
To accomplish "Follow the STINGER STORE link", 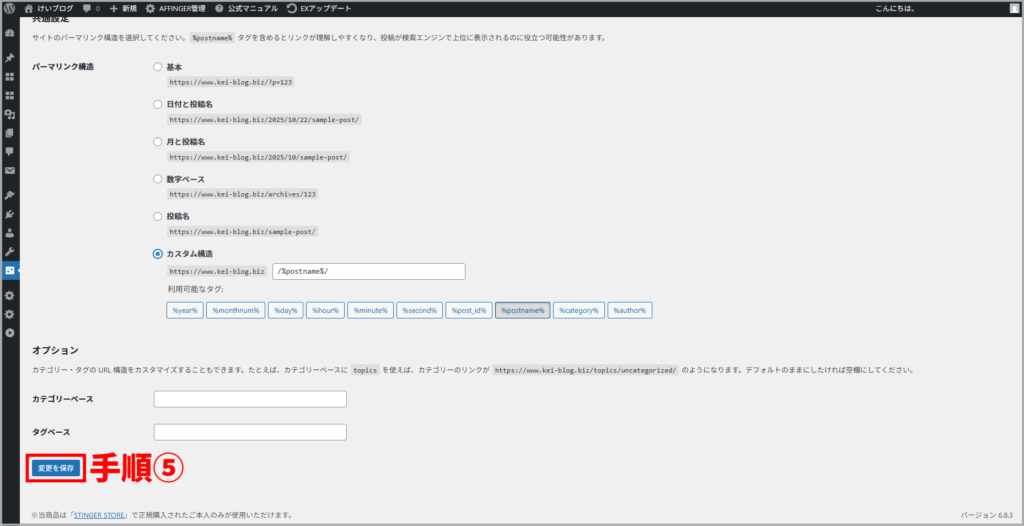I will point(97,515).
